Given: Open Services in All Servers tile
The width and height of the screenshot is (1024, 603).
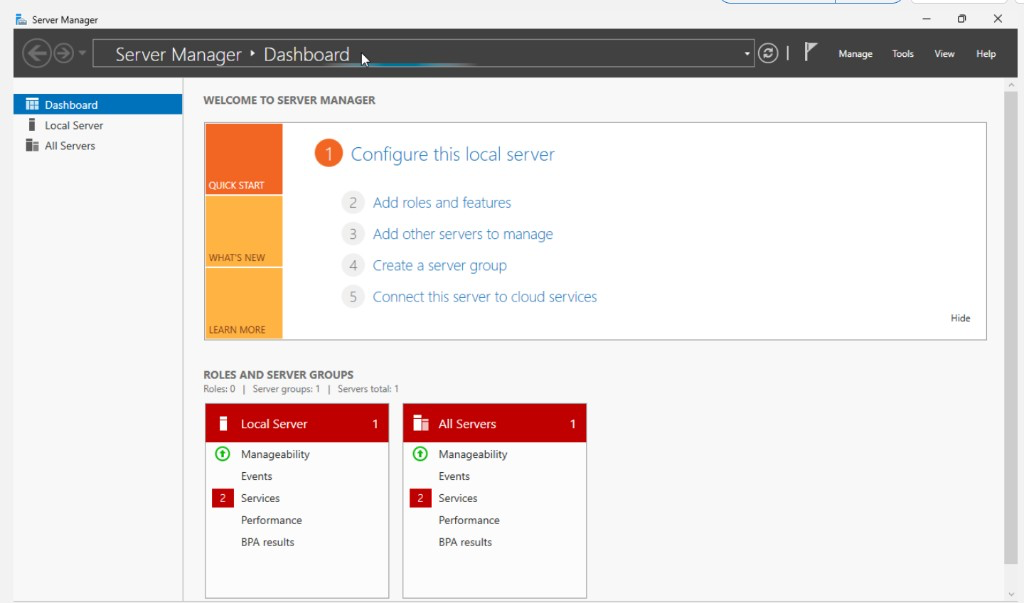Looking at the screenshot, I should coord(458,498).
